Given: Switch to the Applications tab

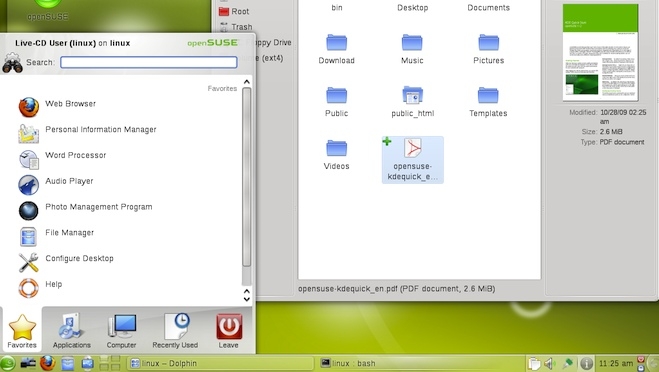Looking at the screenshot, I should pos(71,331).
